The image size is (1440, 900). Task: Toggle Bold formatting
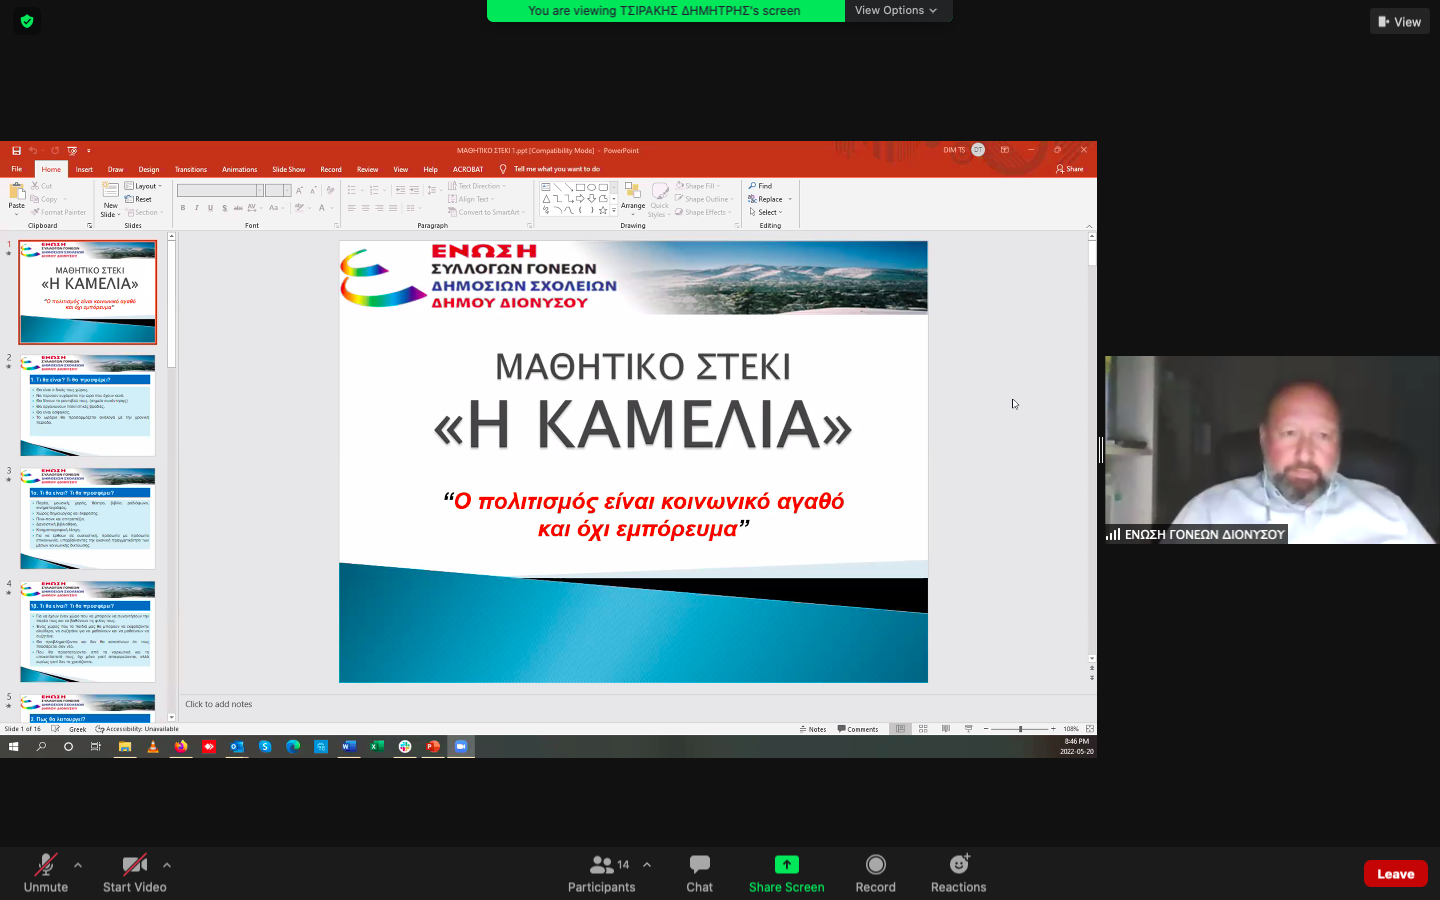pyautogui.click(x=183, y=208)
